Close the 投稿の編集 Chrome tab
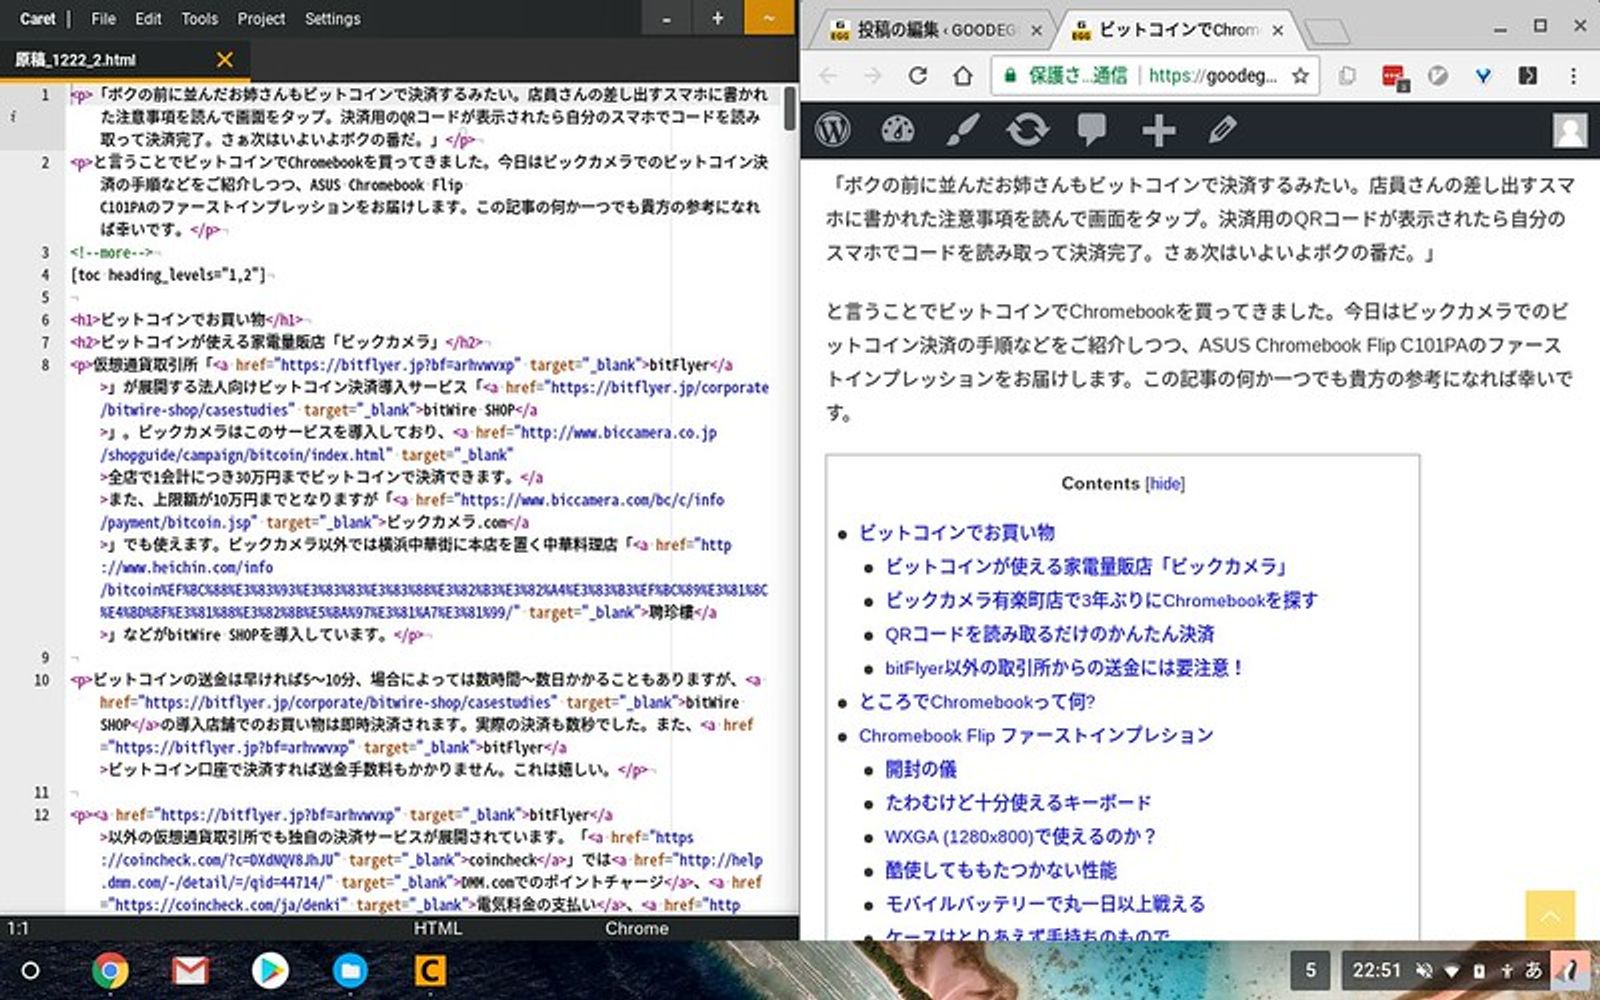Viewport: 1600px width, 1000px height. [1036, 30]
